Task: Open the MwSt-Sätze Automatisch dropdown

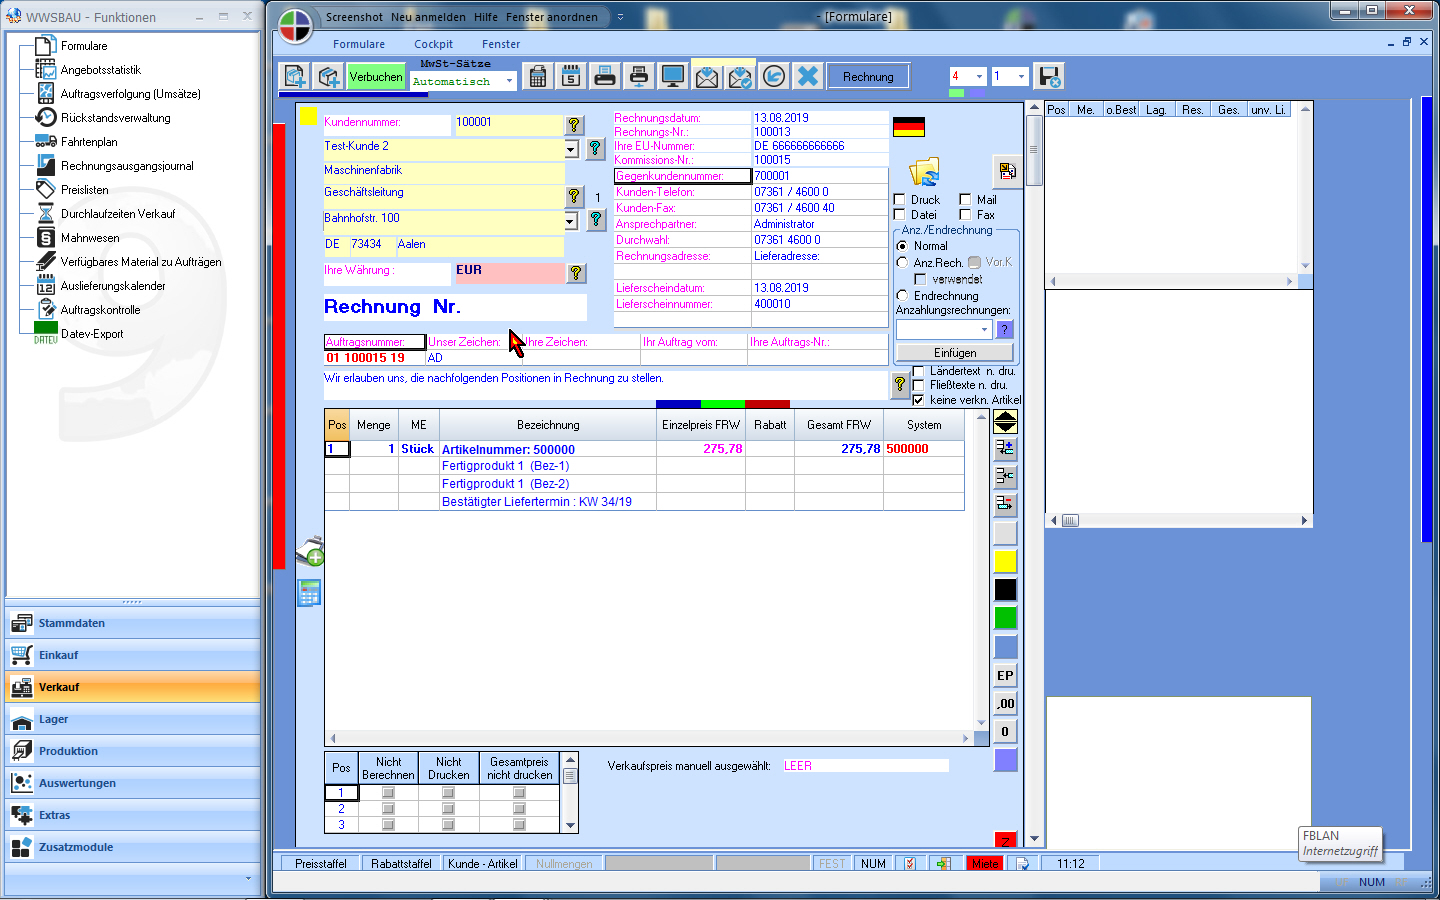Action: click(509, 82)
